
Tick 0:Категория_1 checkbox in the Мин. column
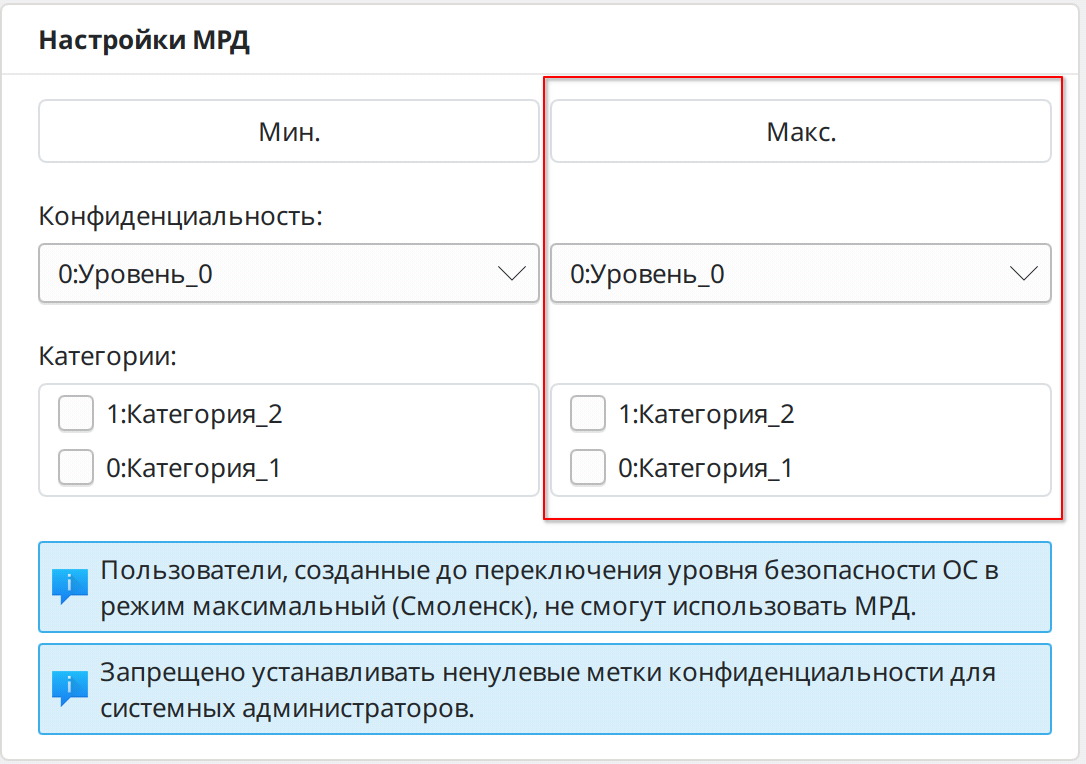(76, 467)
